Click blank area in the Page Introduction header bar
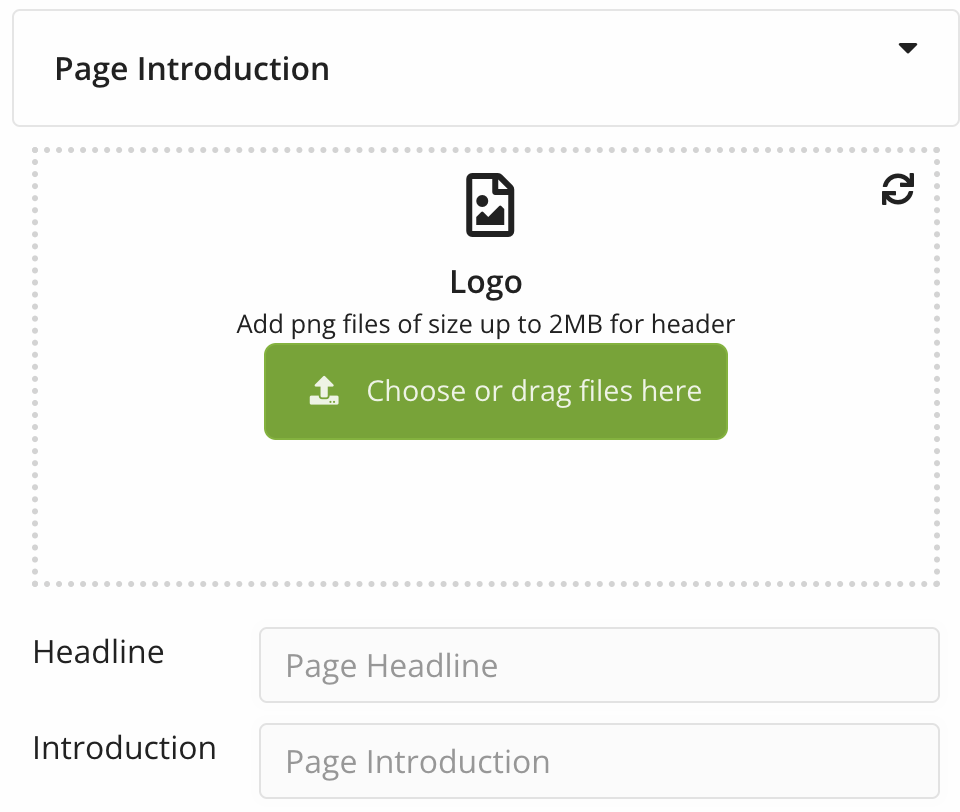Image resolution: width=960 pixels, height=812 pixels. [x=612, y=69]
